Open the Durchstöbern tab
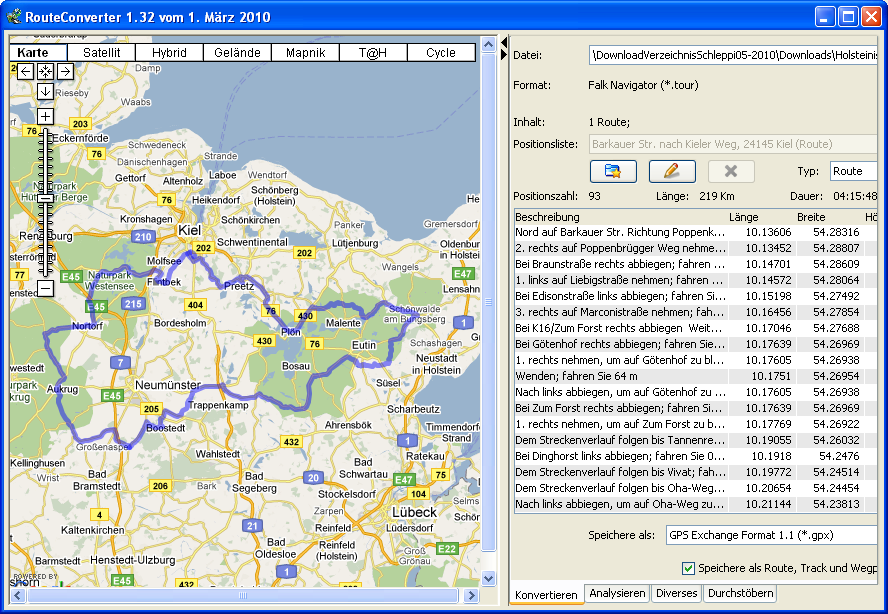 (739, 593)
